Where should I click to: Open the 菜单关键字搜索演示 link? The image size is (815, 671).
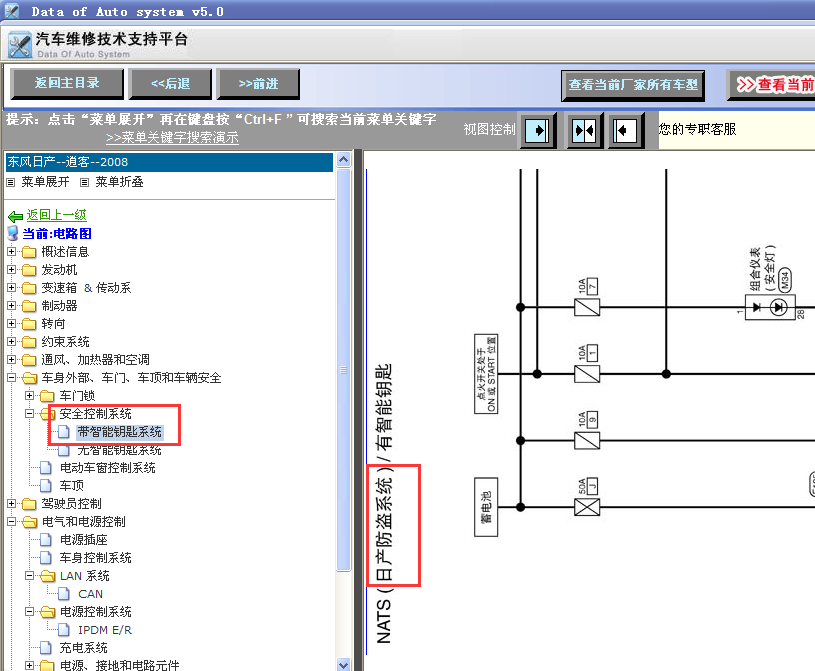[x=173, y=138]
